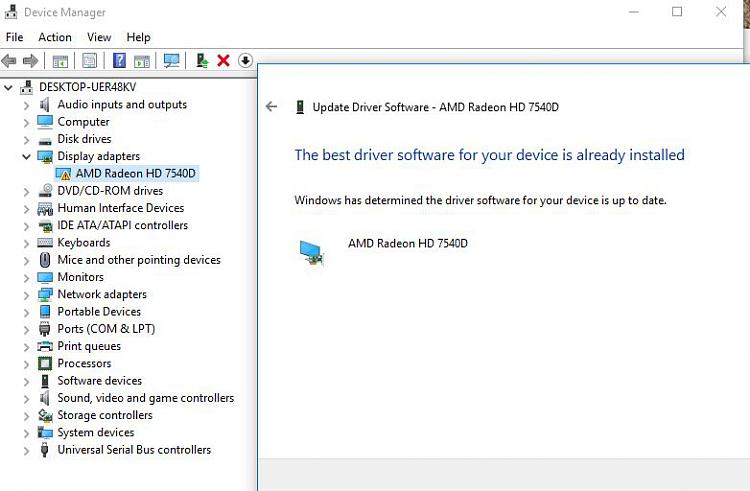This screenshot has height=491, width=750.
Task: Open the Properties toolbar icon
Action: 89,61
